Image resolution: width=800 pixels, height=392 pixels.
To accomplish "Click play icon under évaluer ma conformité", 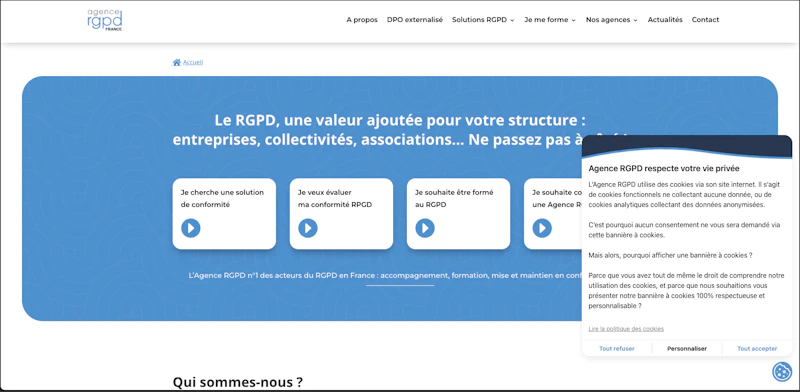I will pyautogui.click(x=308, y=228).
